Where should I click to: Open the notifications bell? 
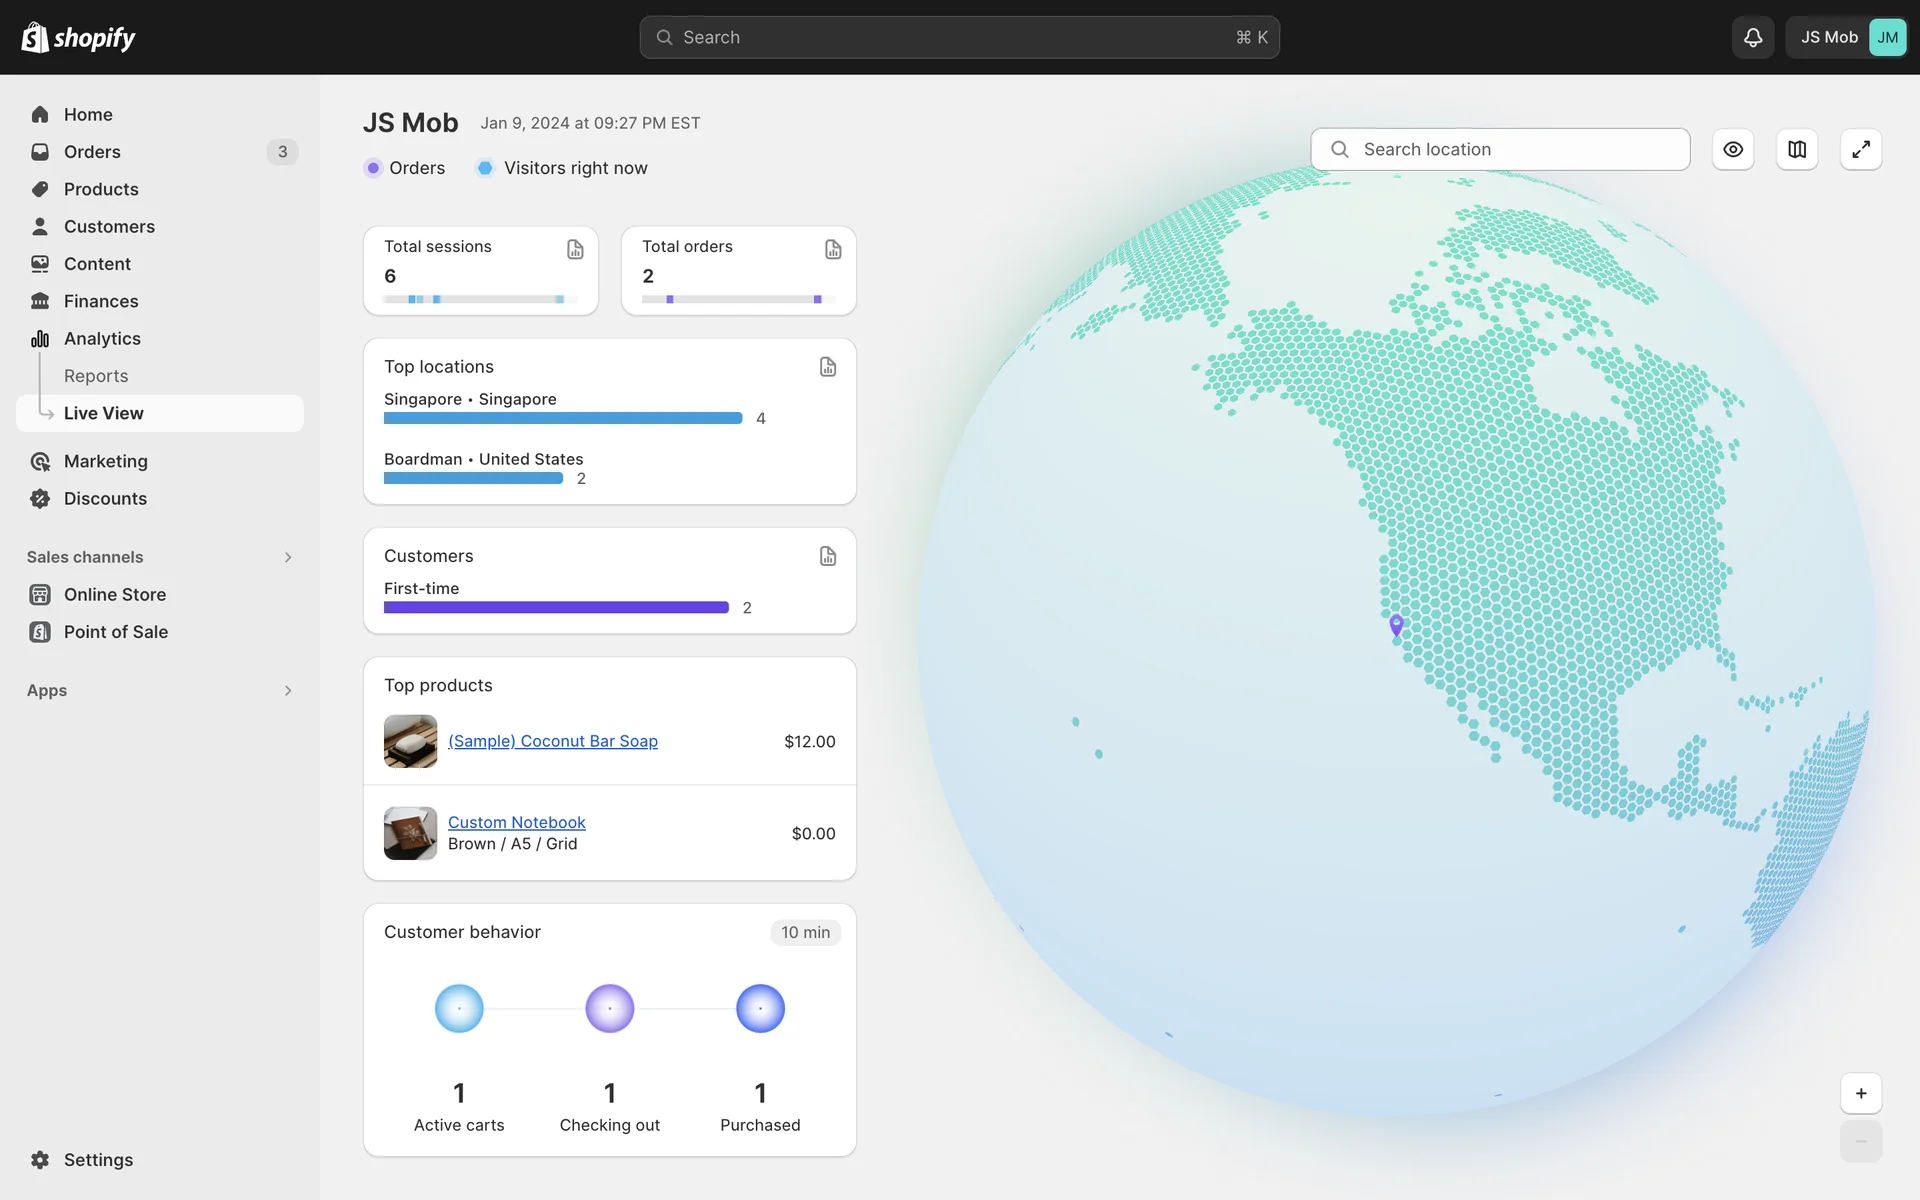click(1753, 37)
